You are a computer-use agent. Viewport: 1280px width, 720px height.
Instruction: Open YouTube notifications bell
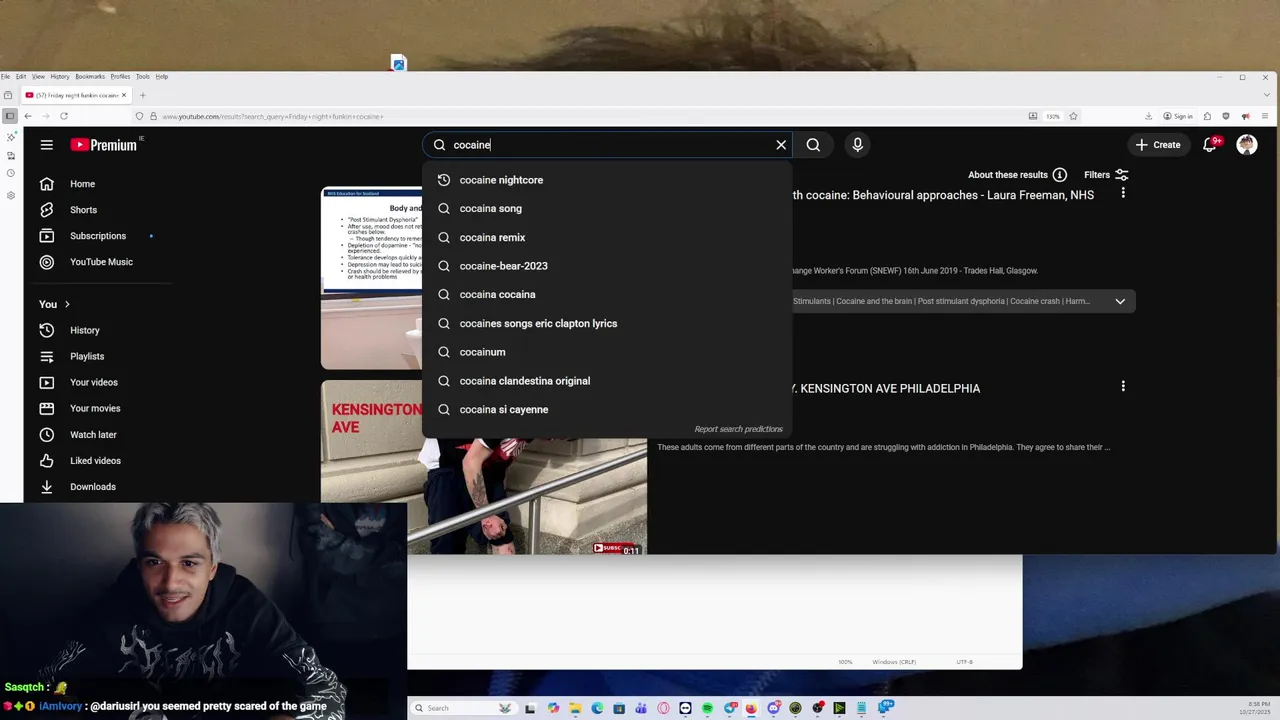(x=1212, y=145)
